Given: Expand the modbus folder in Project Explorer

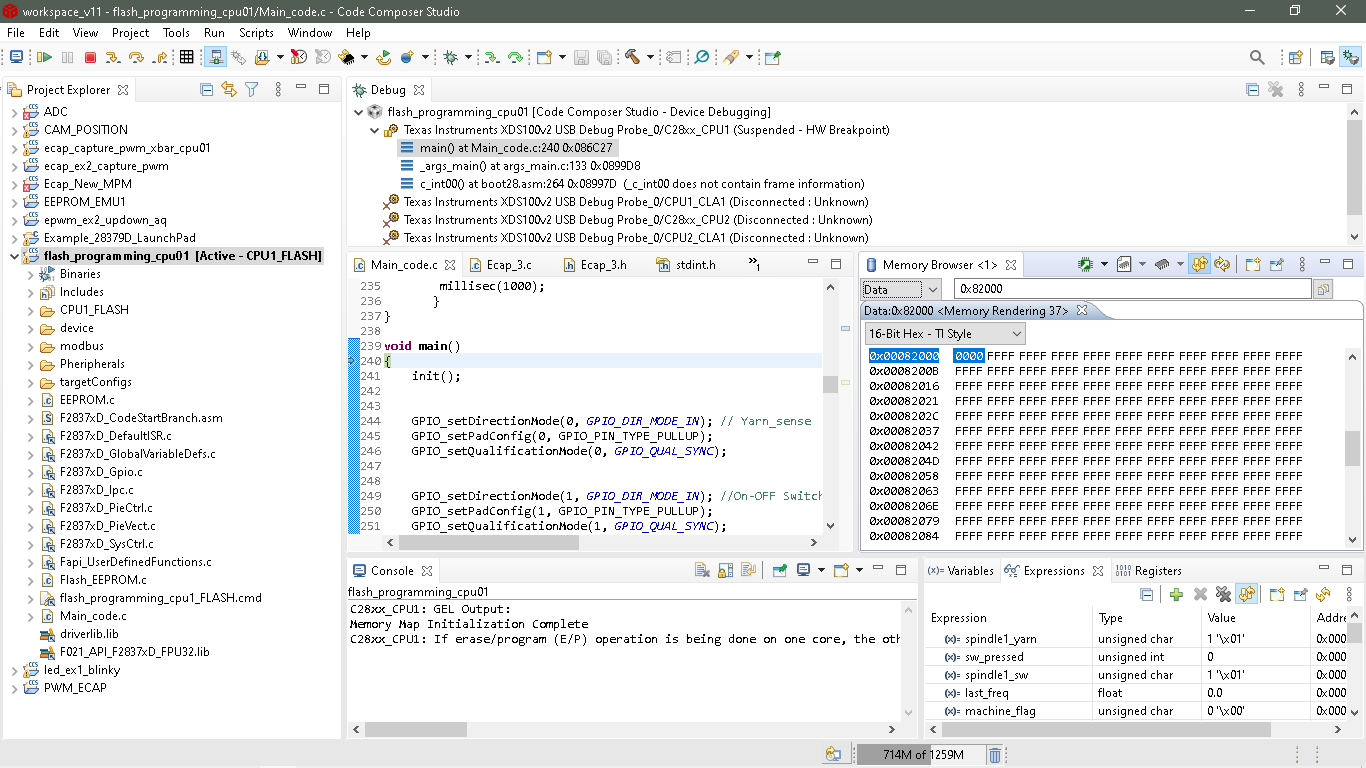Looking at the screenshot, I should [30, 346].
